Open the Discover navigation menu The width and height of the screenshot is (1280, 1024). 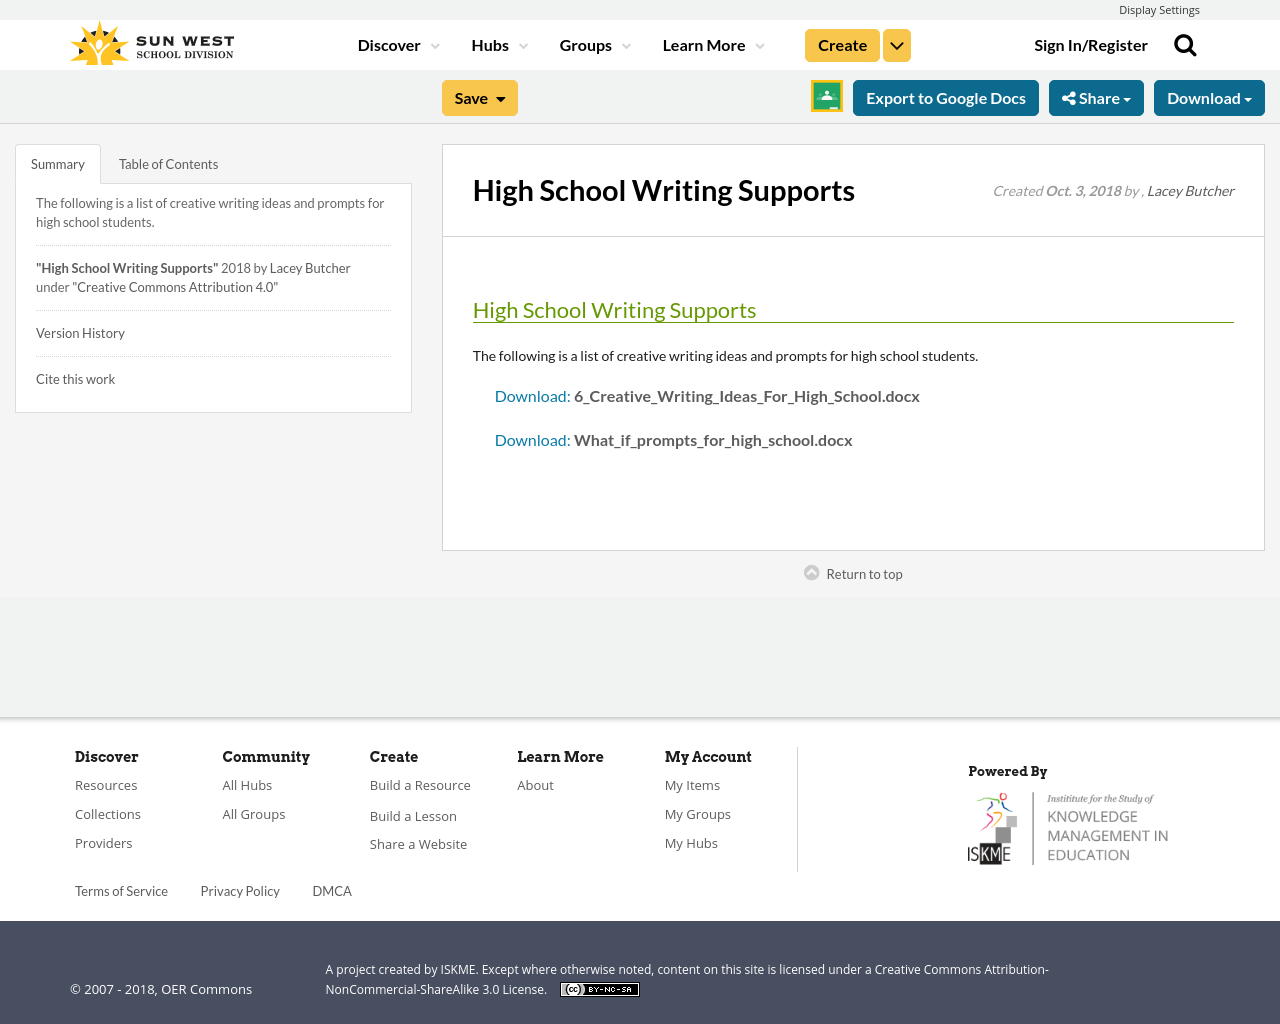coord(398,45)
